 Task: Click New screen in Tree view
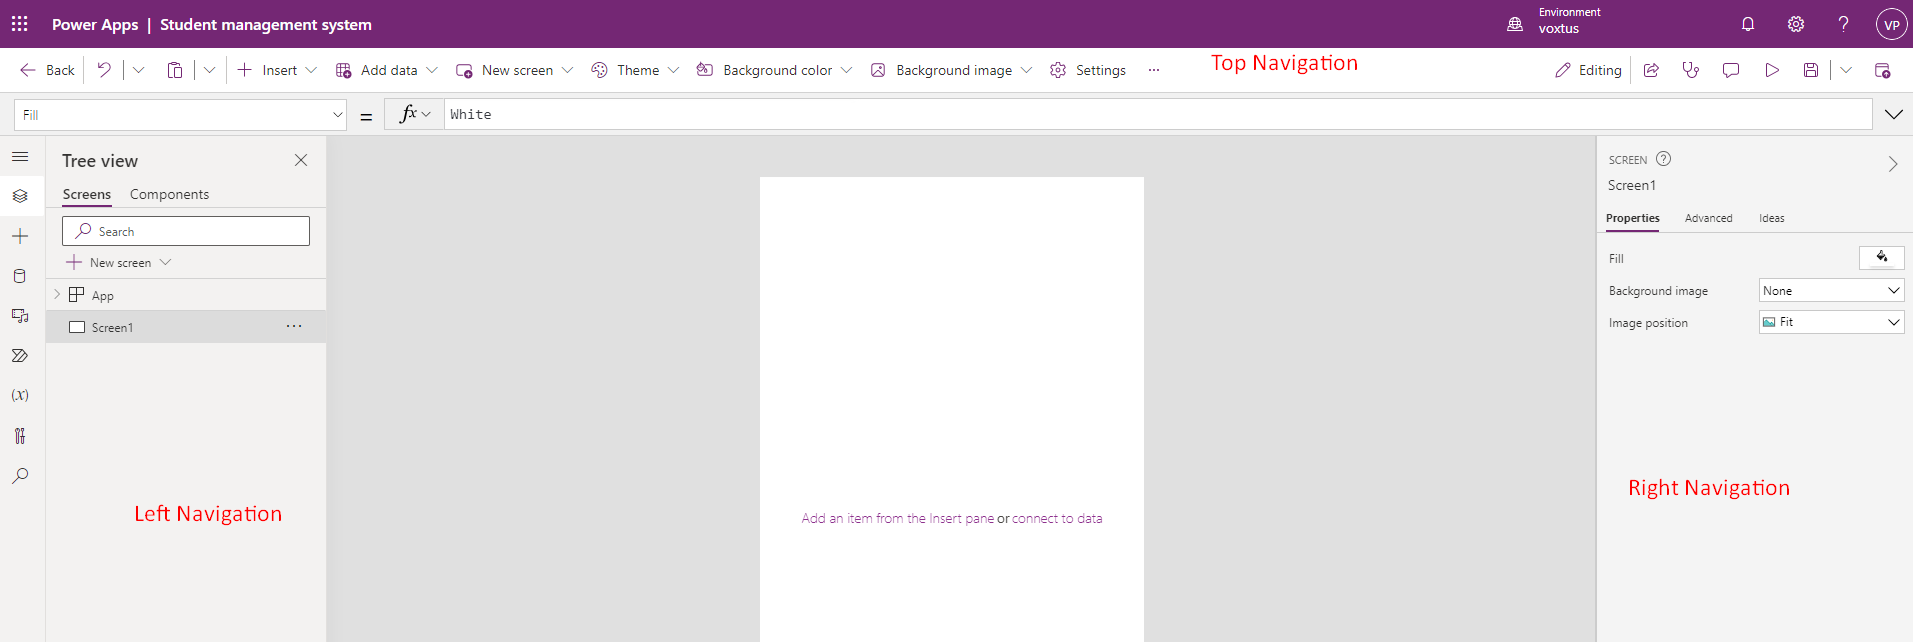click(x=119, y=262)
